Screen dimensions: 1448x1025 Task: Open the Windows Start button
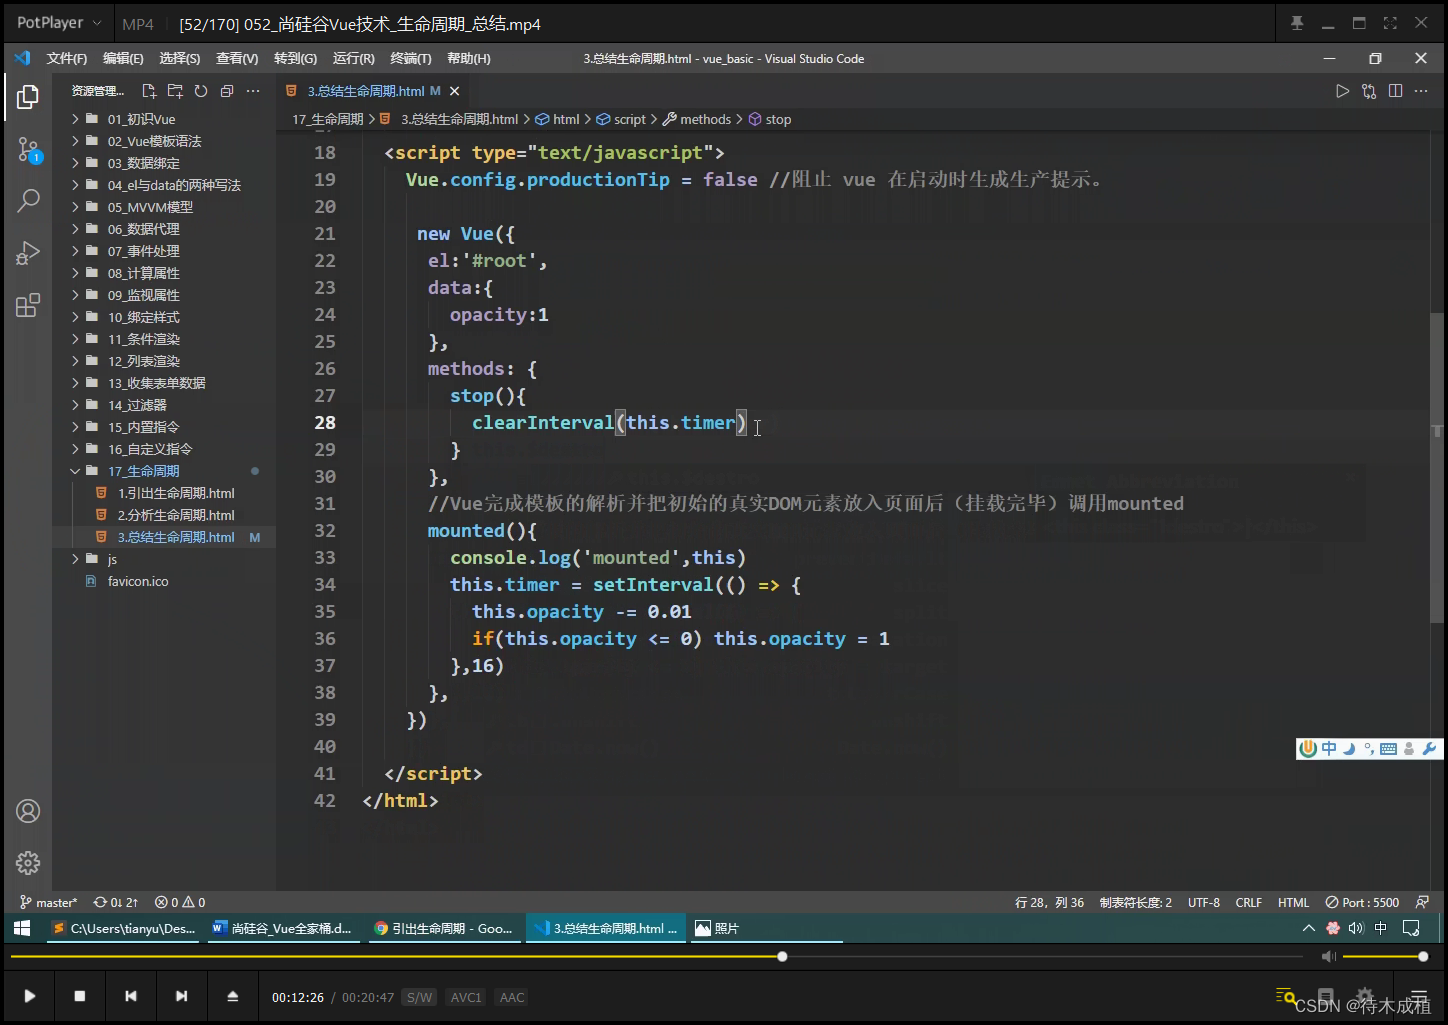click(x=22, y=929)
